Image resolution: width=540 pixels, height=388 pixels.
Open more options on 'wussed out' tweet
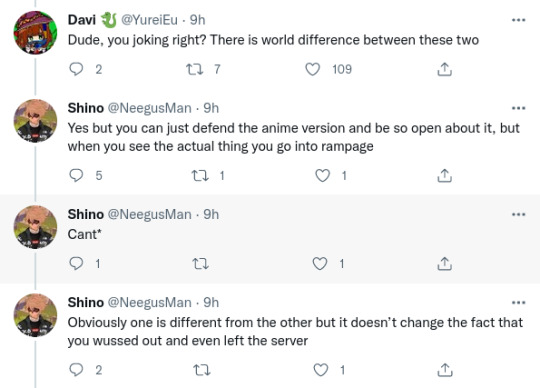pos(518,303)
